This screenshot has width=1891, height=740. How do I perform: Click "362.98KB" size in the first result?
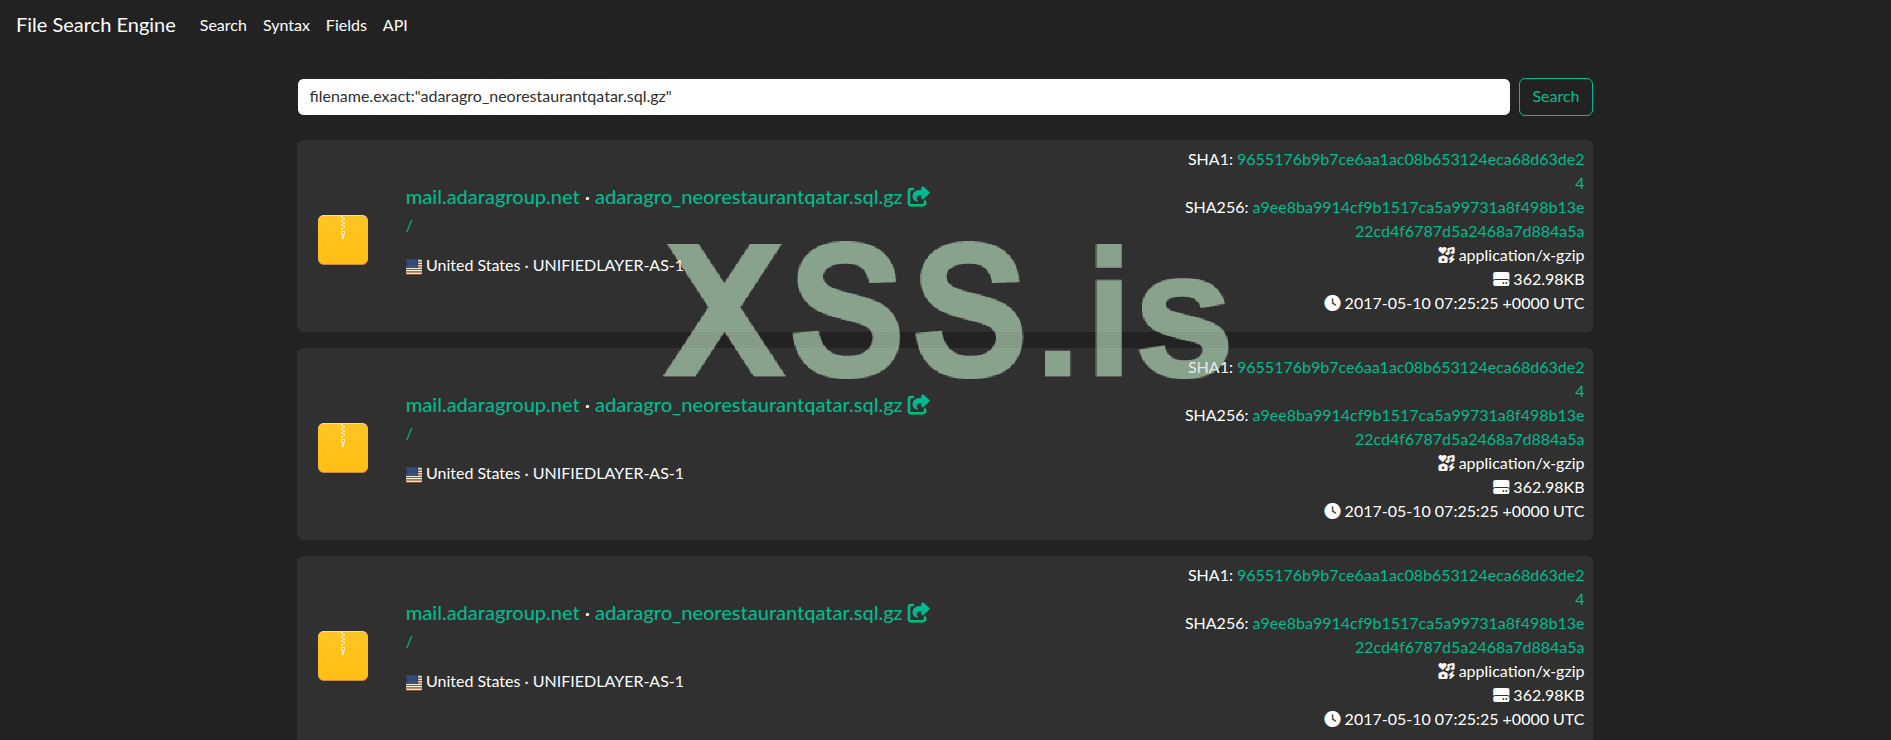pos(1549,280)
